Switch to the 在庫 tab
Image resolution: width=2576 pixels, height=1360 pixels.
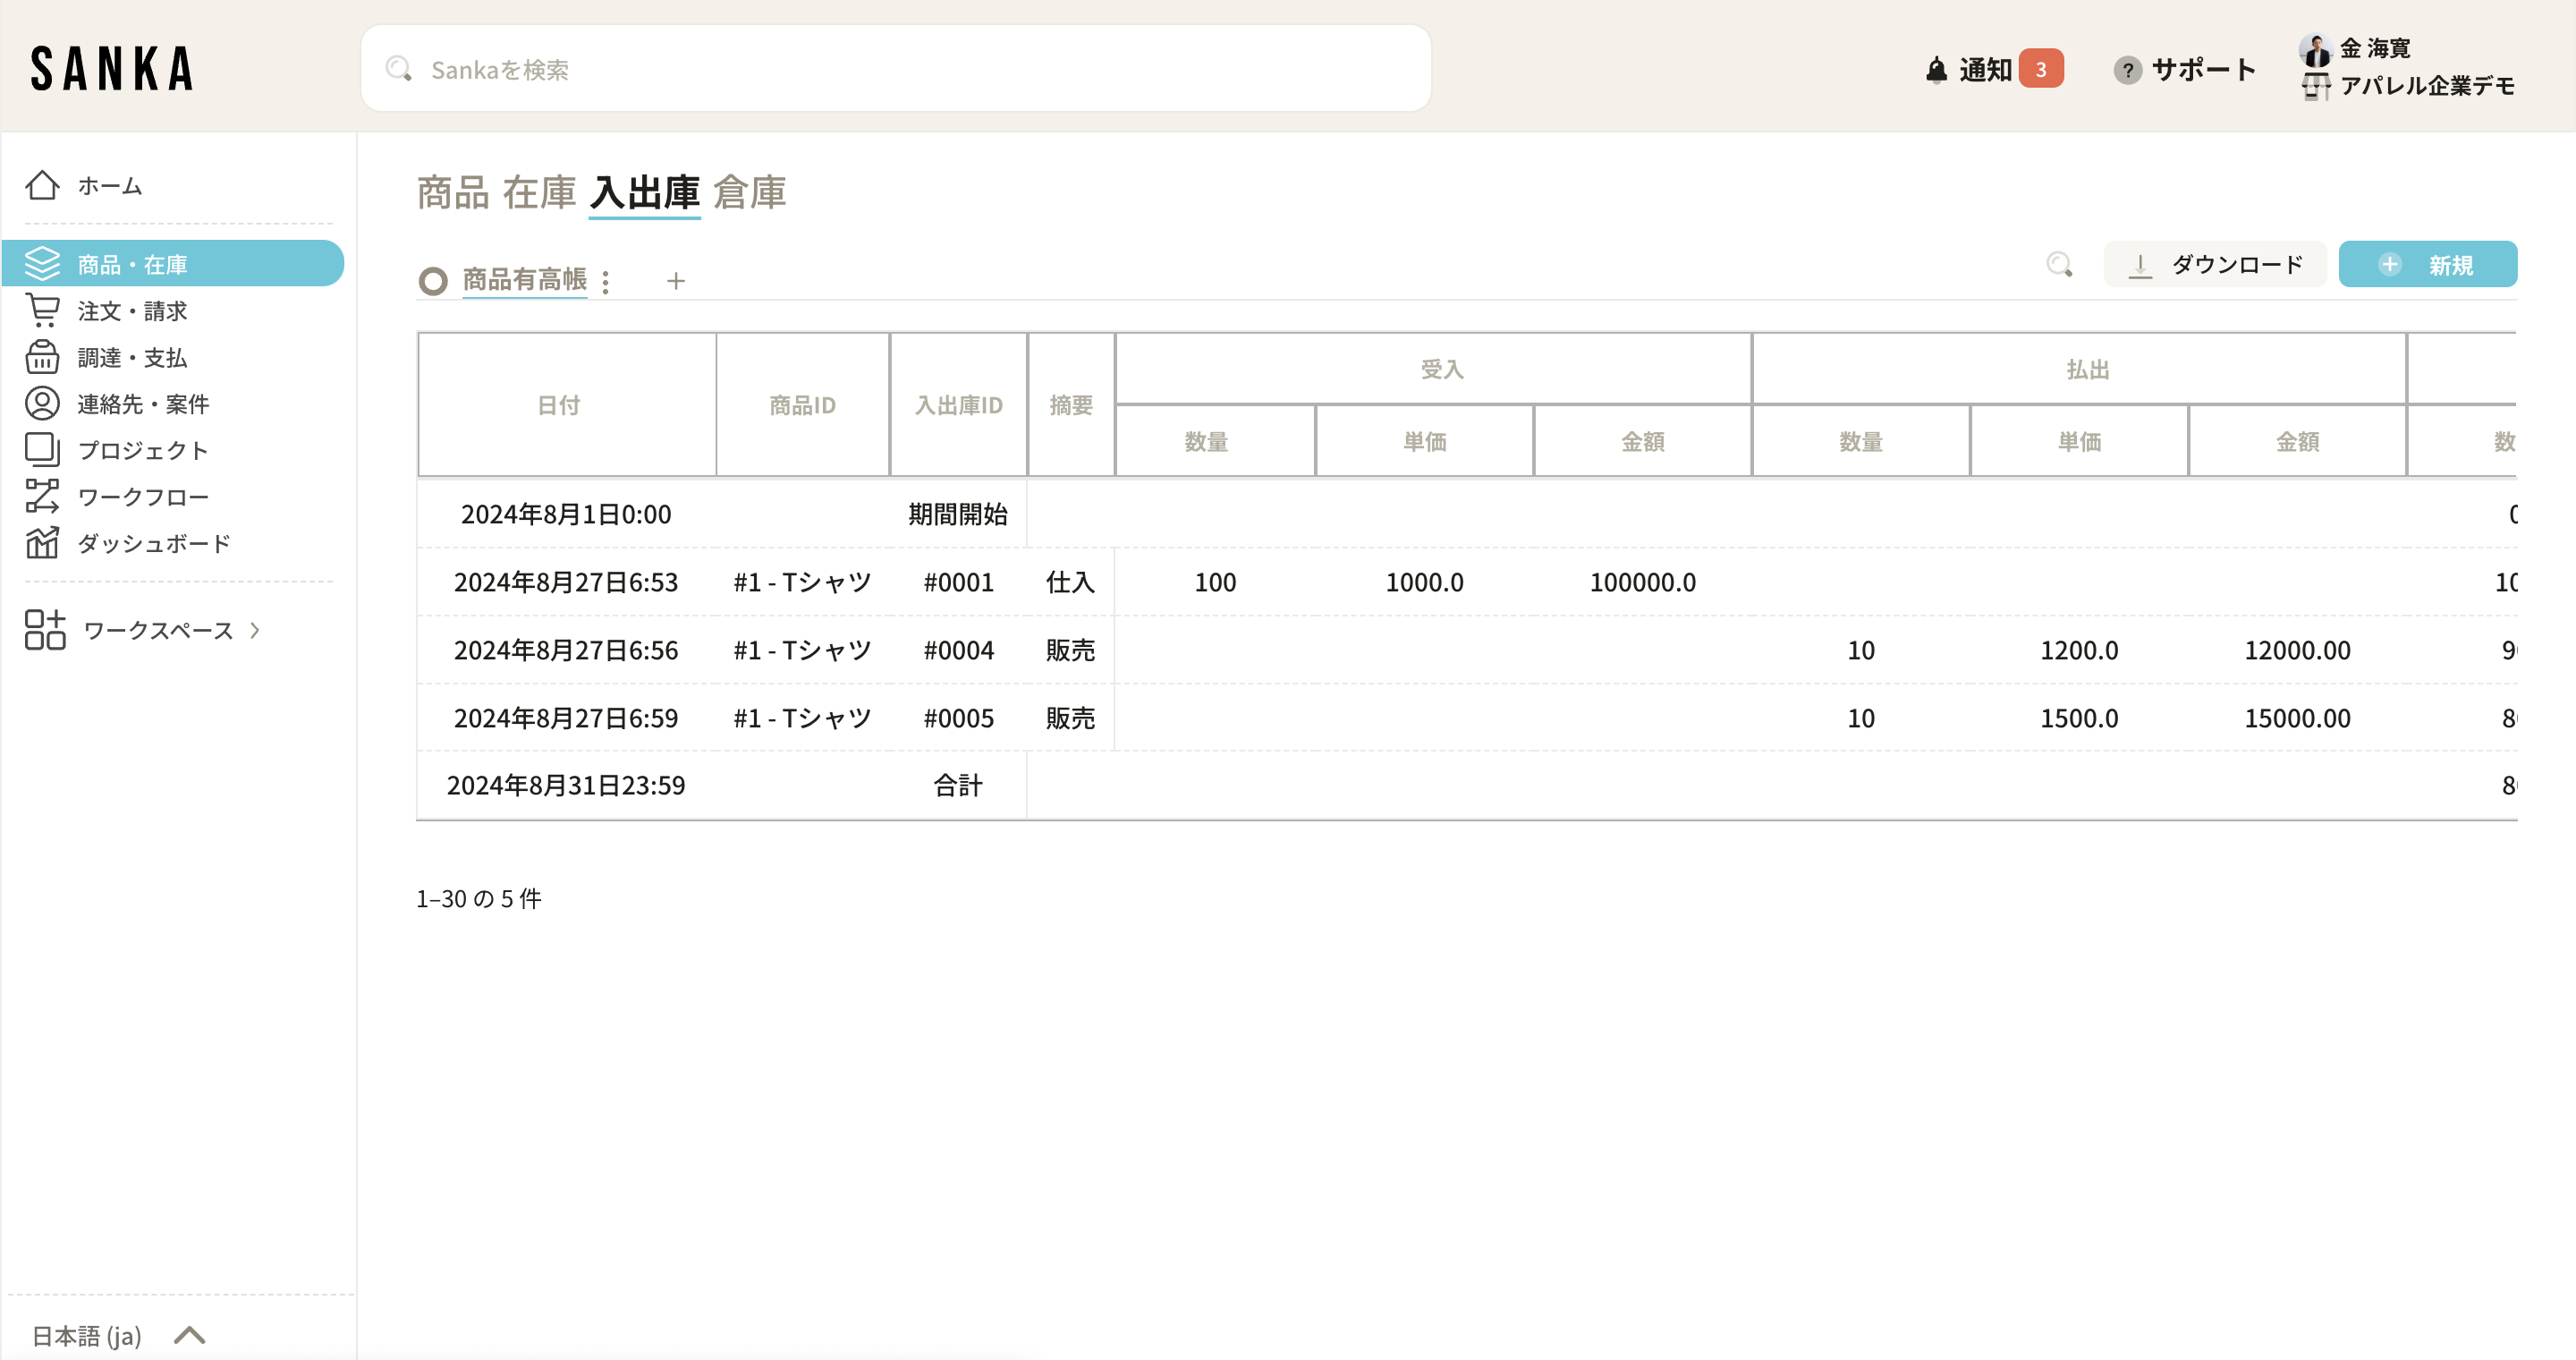(539, 192)
